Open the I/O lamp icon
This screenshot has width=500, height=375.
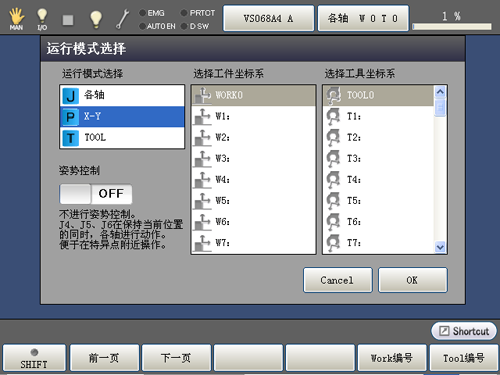(x=42, y=19)
